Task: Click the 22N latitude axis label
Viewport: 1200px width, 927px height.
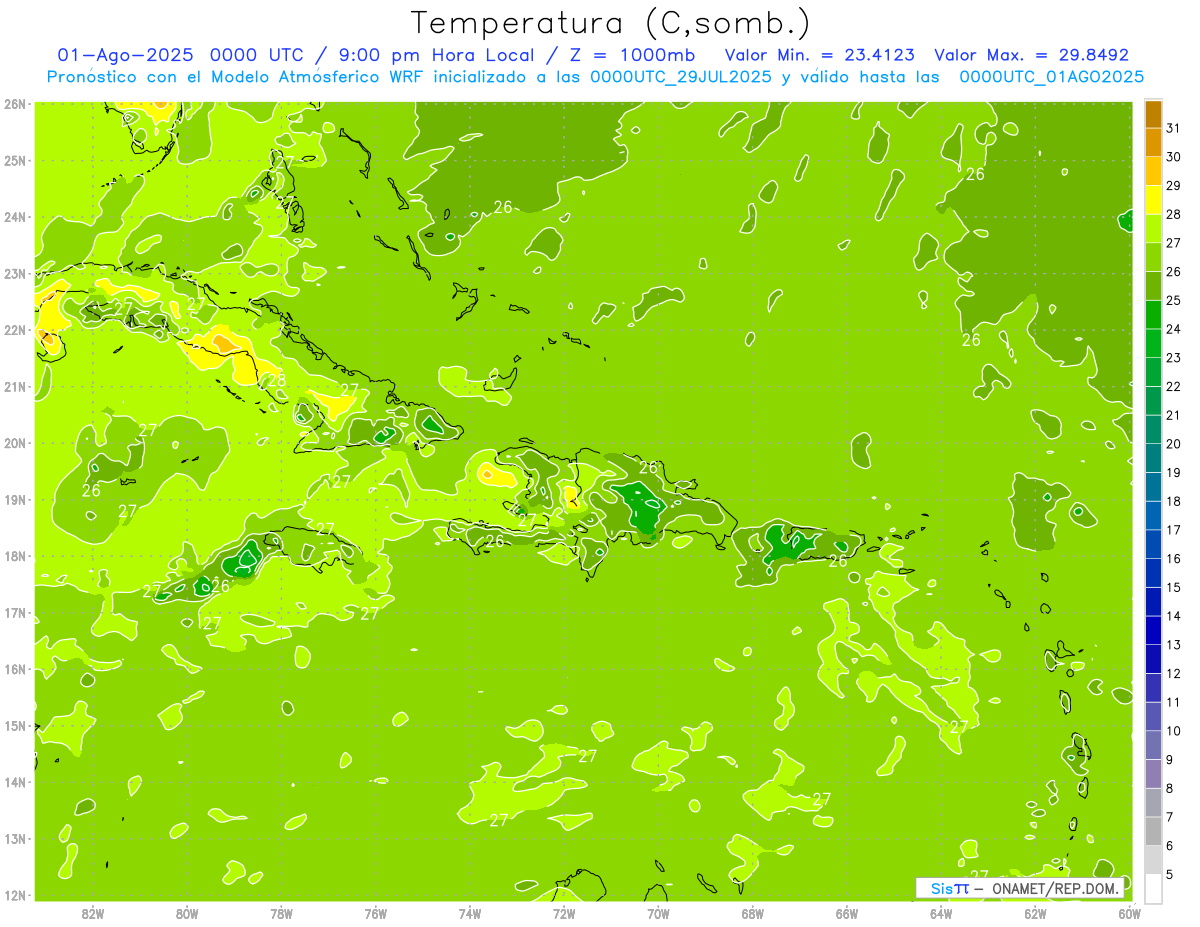Action: pos(14,330)
